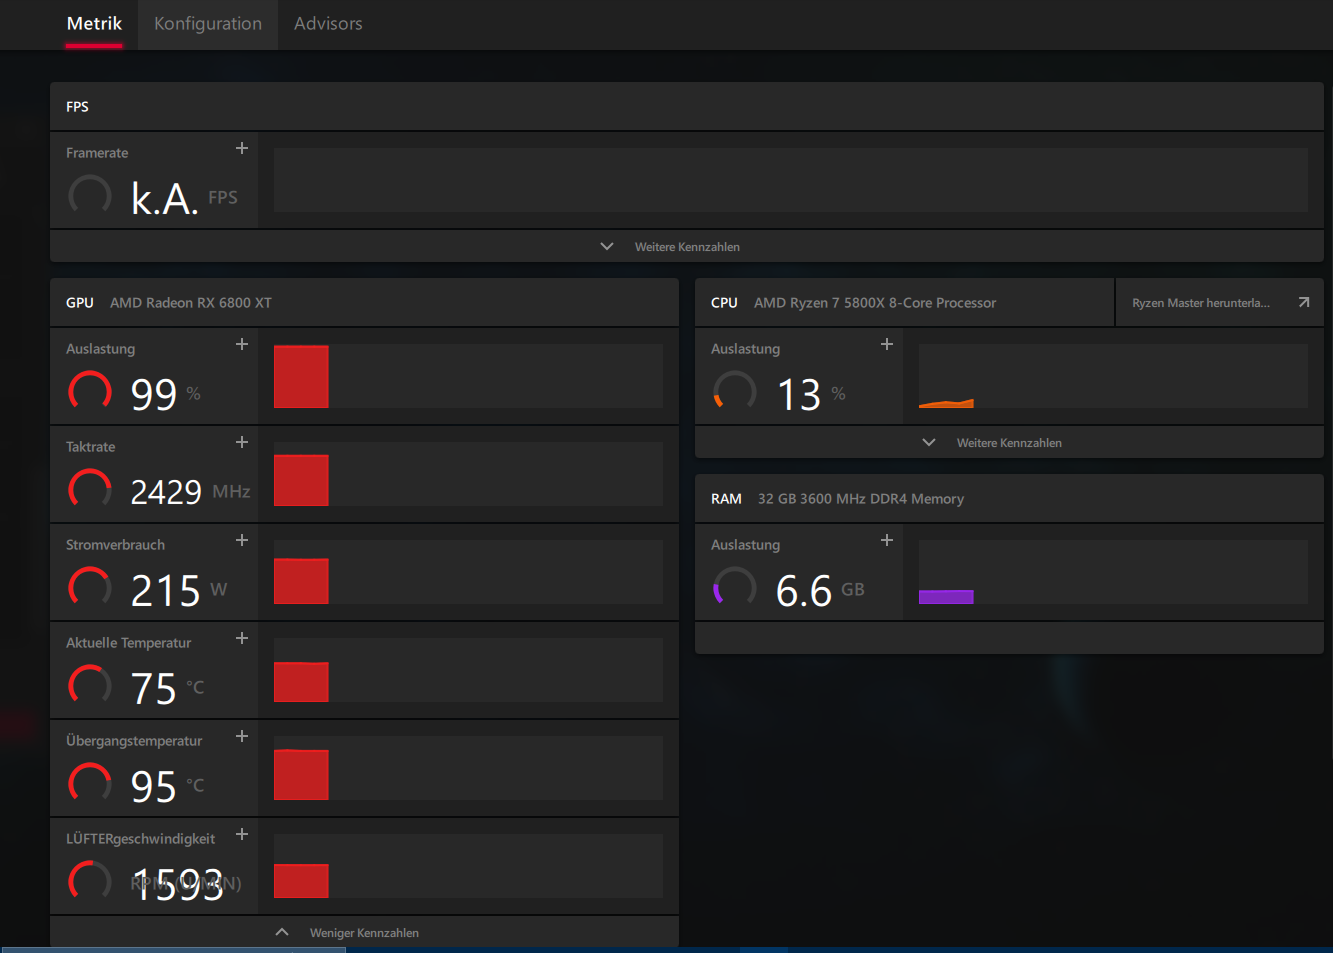The height and width of the screenshot is (953, 1333).
Task: Add GPU Auslastung metric via its plus icon
Action: (242, 343)
